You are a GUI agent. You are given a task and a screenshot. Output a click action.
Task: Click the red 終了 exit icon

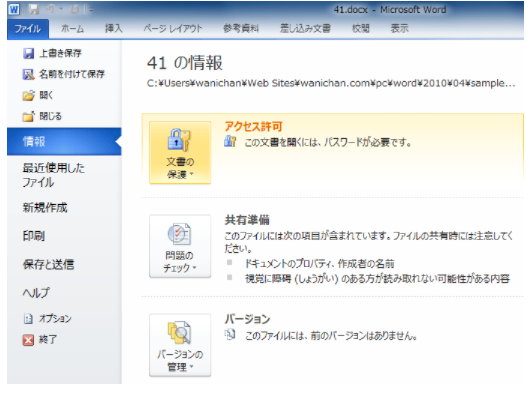pos(28,340)
